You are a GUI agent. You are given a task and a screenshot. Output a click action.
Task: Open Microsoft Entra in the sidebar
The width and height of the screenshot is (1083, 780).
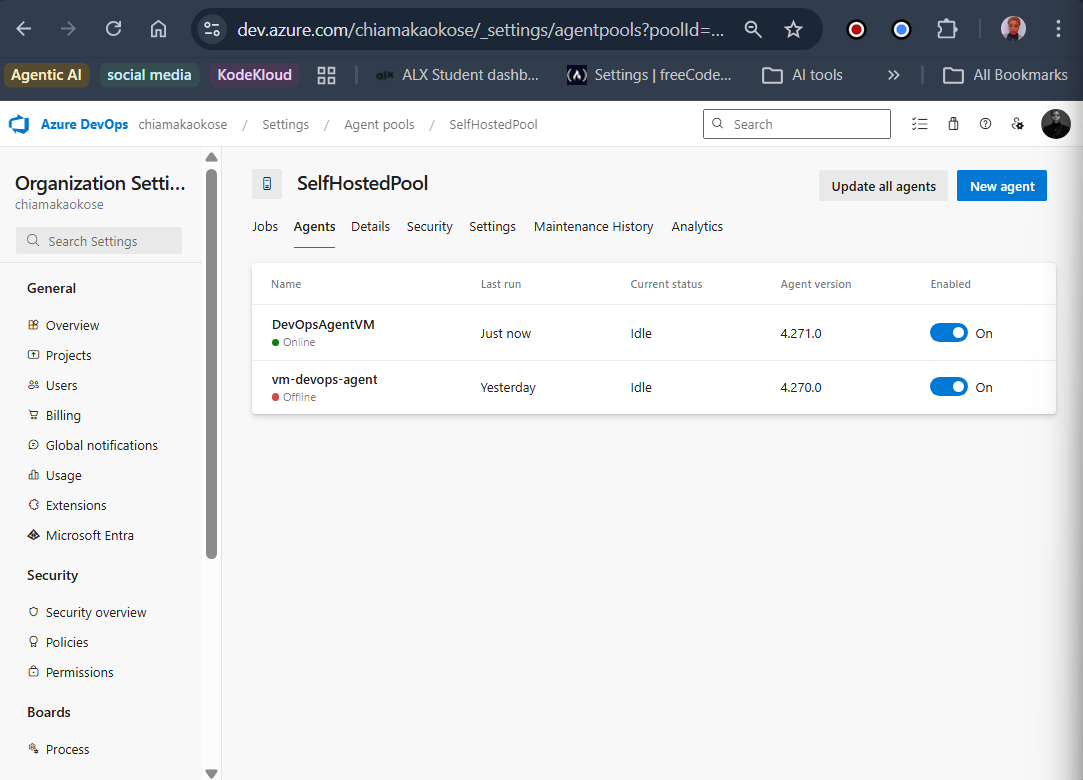pyautogui.click(x=90, y=535)
